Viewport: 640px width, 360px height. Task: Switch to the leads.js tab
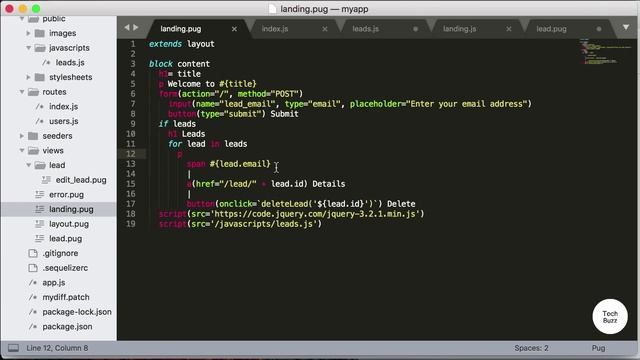coord(365,29)
